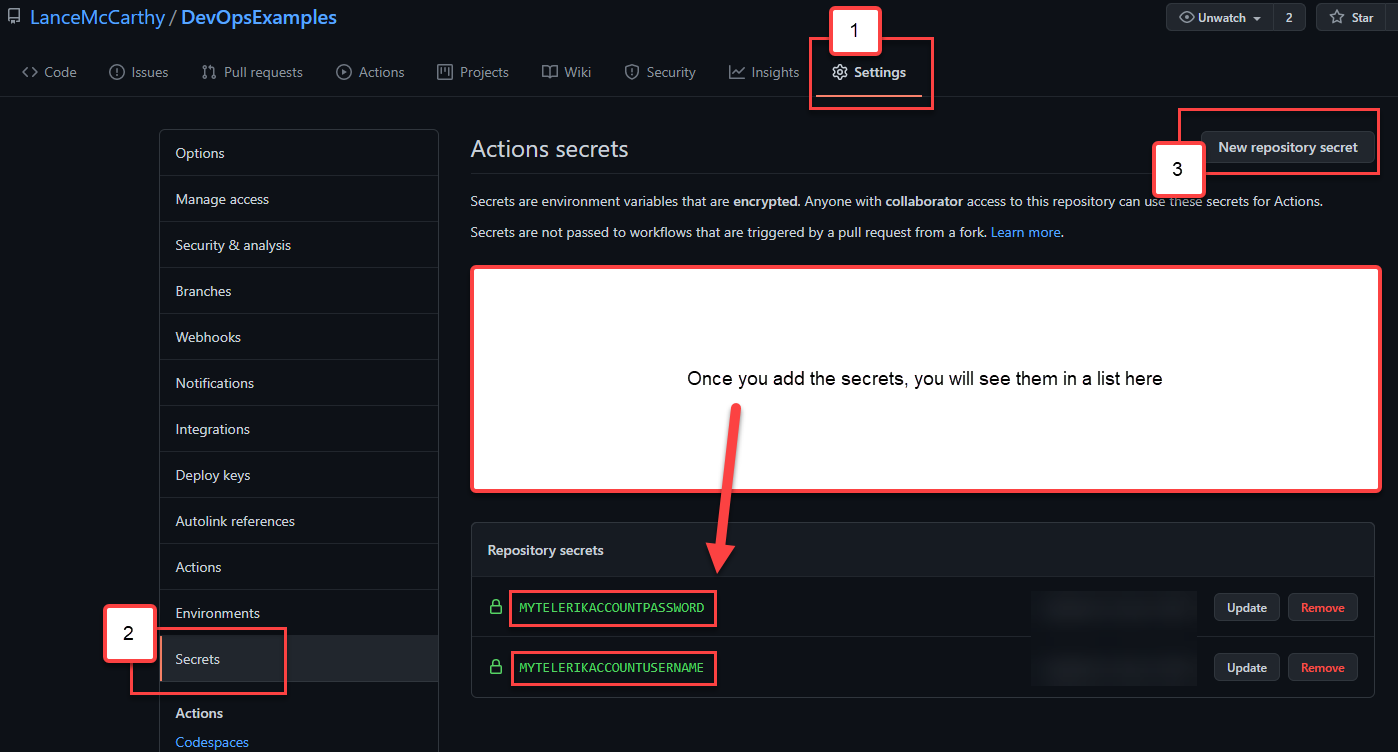
Task: Click the eye icon in Unwatch
Action: pyautogui.click(x=1187, y=17)
